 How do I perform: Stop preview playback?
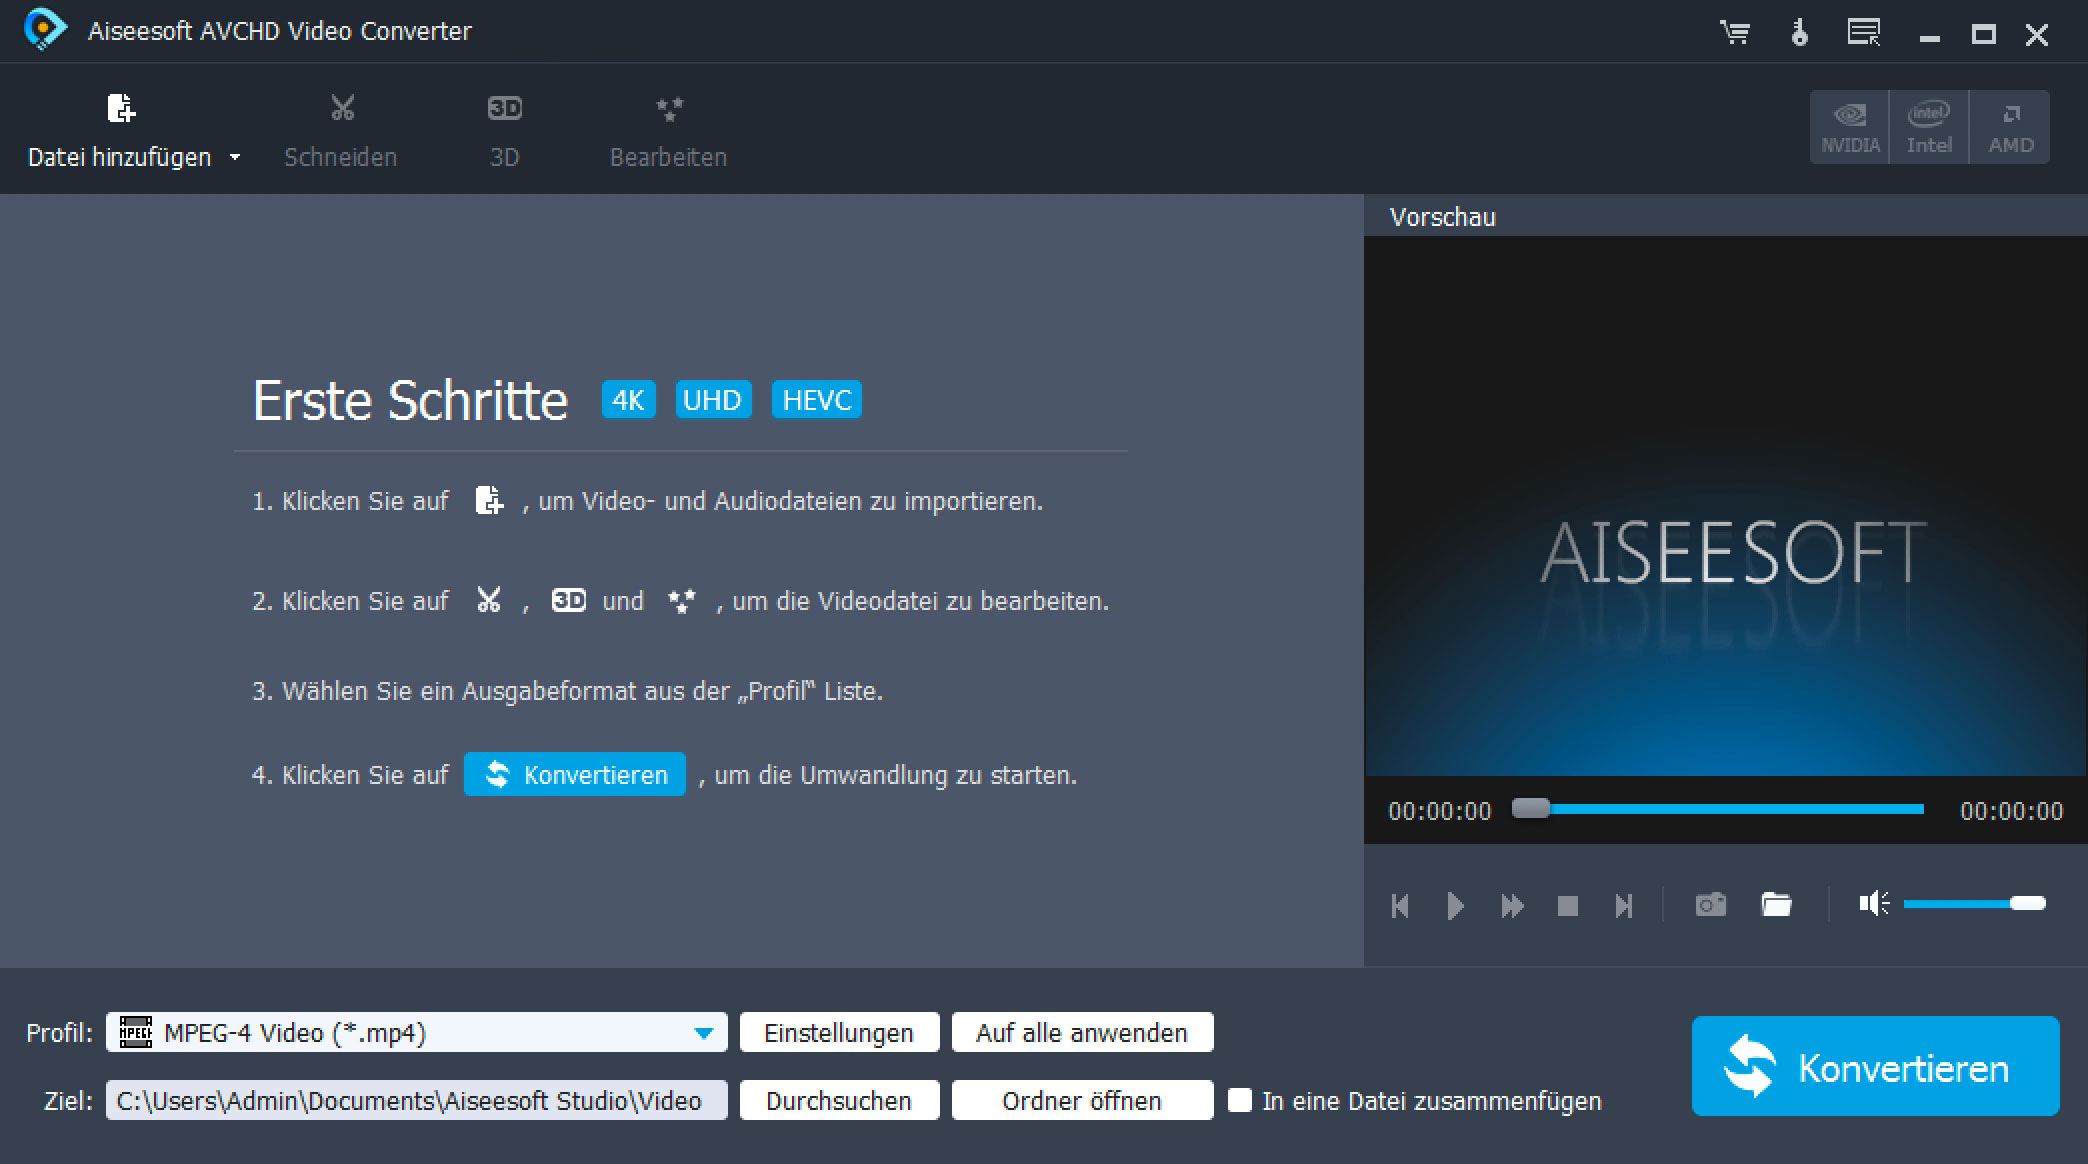1568,906
